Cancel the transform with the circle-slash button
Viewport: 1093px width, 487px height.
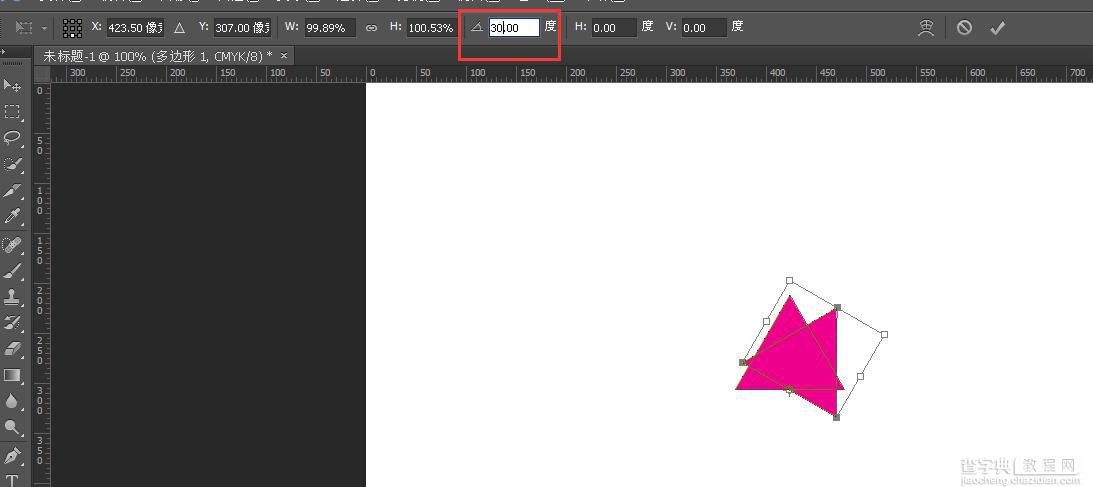click(964, 28)
